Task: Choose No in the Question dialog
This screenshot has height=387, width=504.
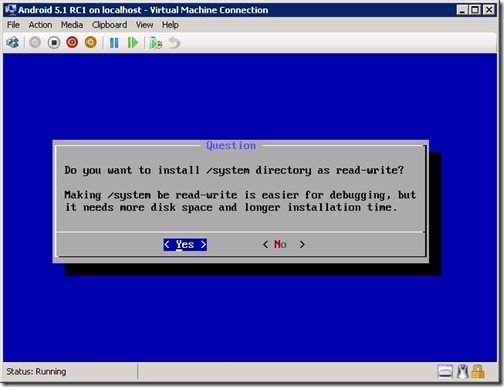Action: (x=284, y=245)
